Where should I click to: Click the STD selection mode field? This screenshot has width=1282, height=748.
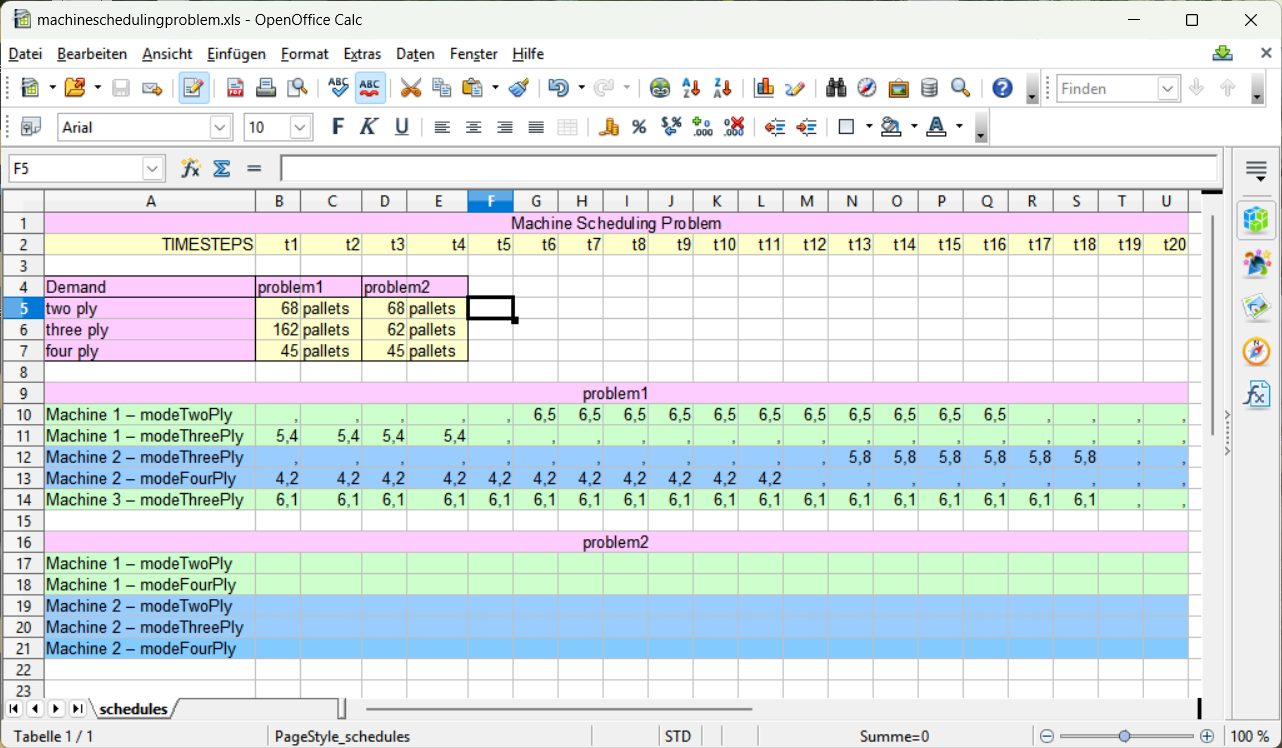pos(677,736)
